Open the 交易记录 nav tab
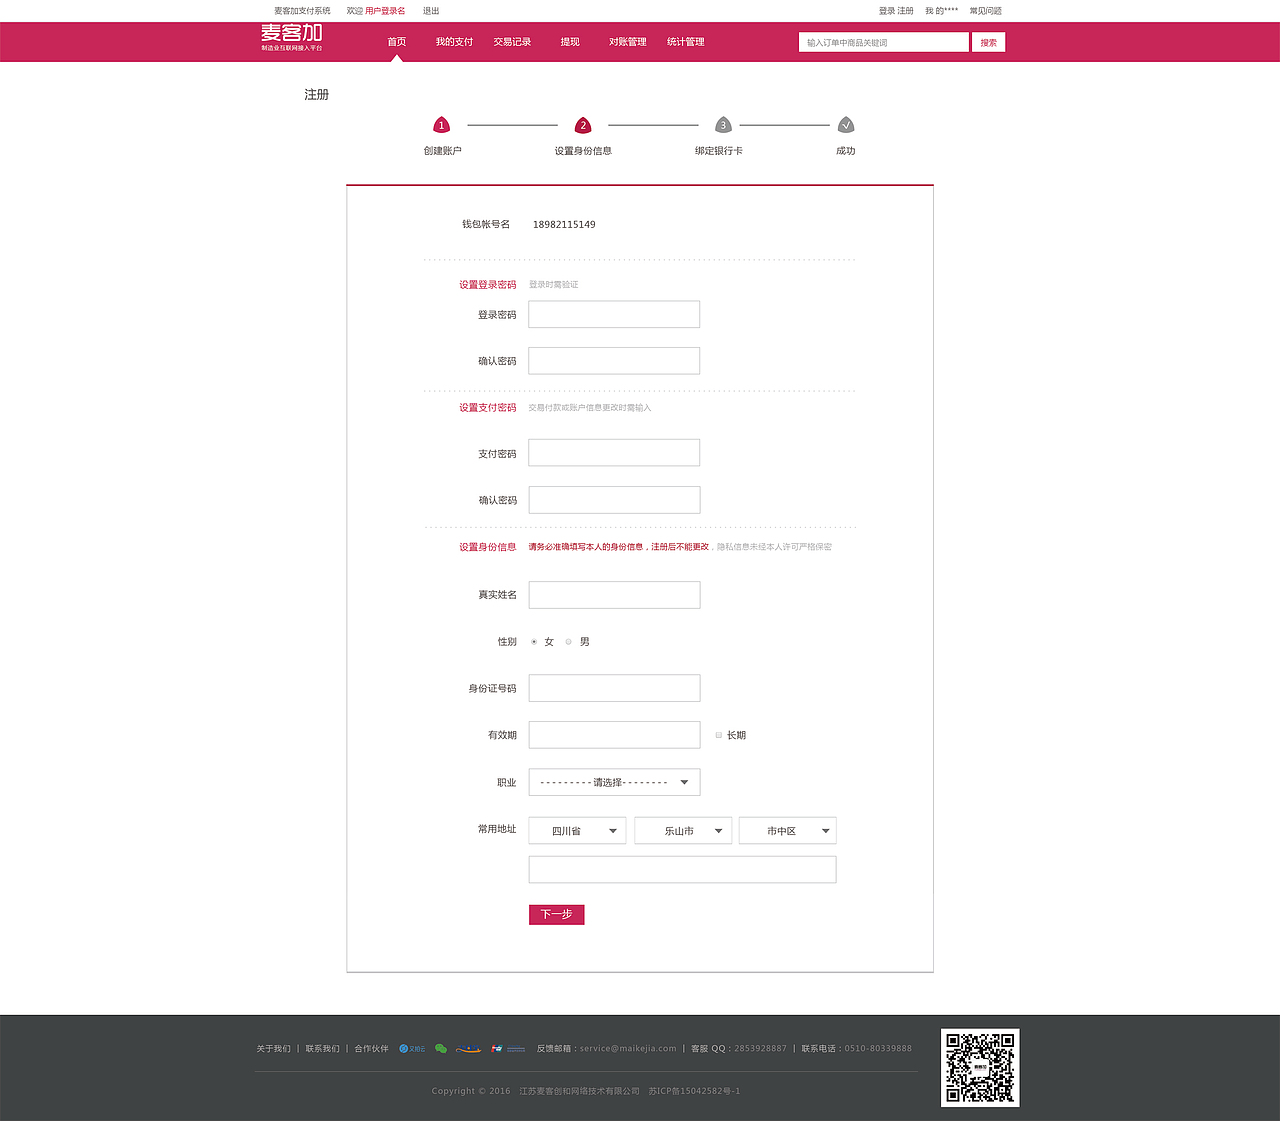The height and width of the screenshot is (1121, 1280). 512,42
